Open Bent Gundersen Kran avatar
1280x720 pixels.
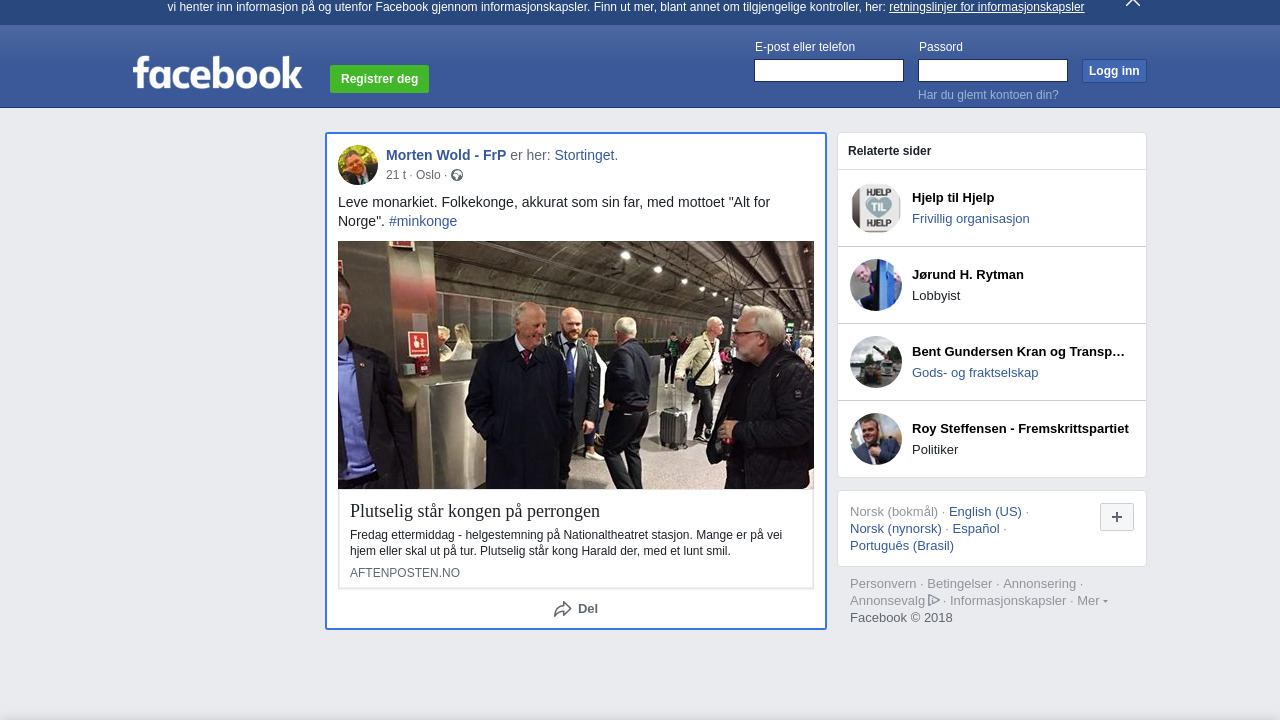tap(876, 362)
